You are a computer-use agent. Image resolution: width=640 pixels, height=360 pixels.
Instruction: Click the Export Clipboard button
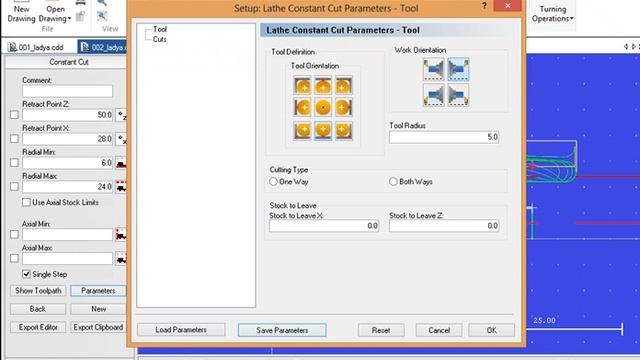(98, 327)
